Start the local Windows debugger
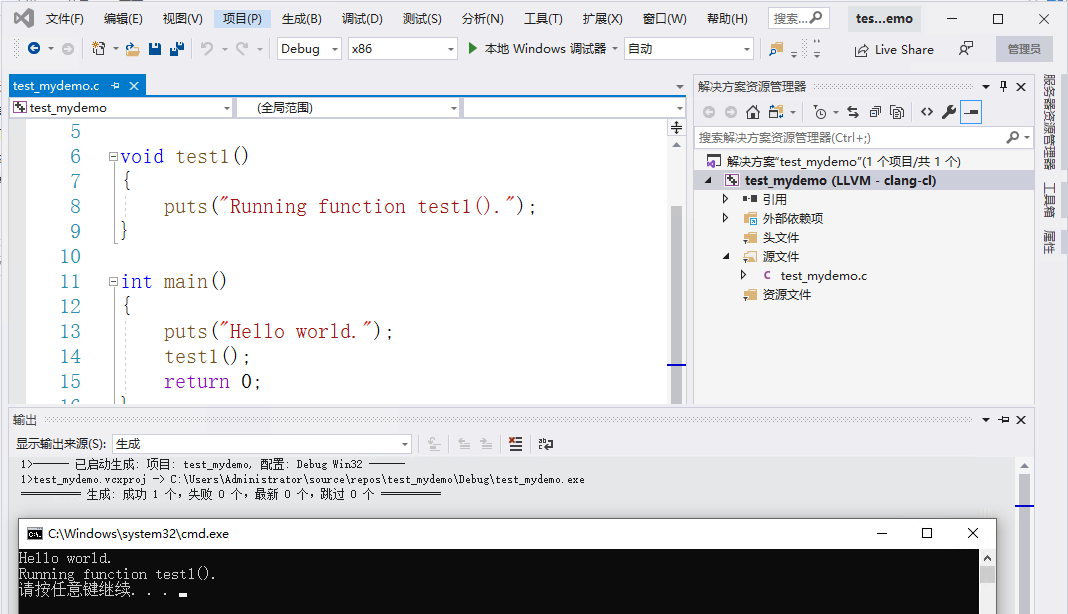The height and width of the screenshot is (614, 1068). 537,48
